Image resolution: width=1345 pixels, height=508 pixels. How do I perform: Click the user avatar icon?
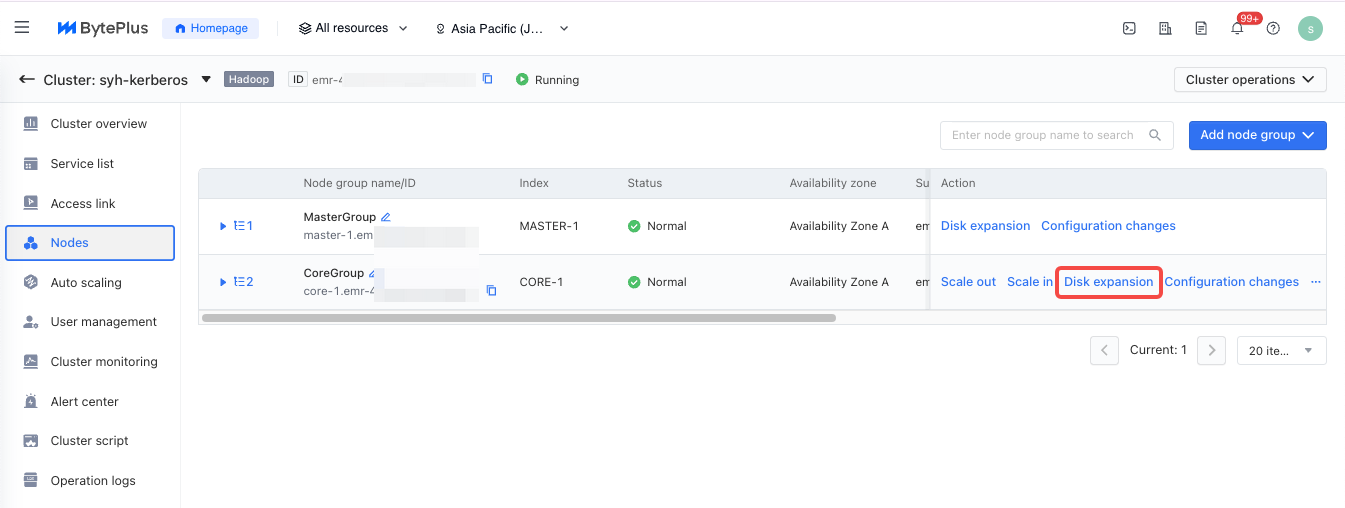click(x=1310, y=29)
